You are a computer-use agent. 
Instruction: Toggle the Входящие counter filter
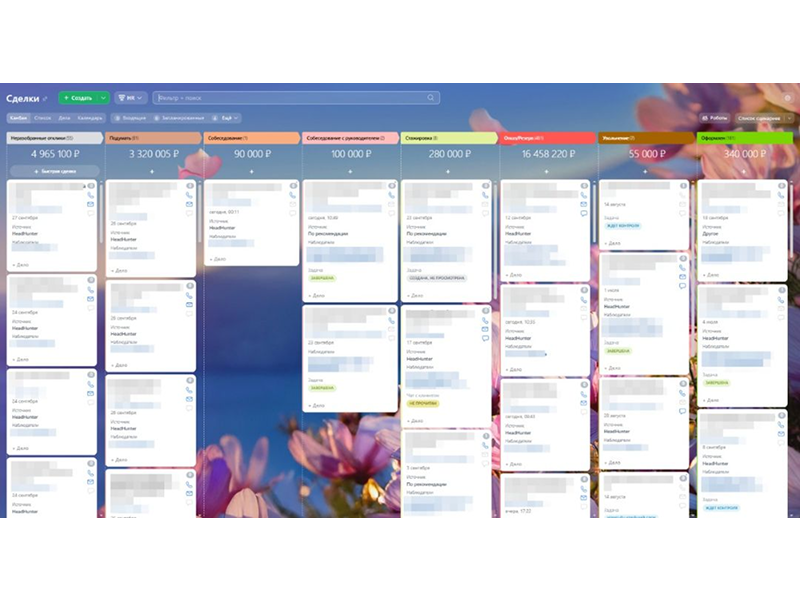131,118
